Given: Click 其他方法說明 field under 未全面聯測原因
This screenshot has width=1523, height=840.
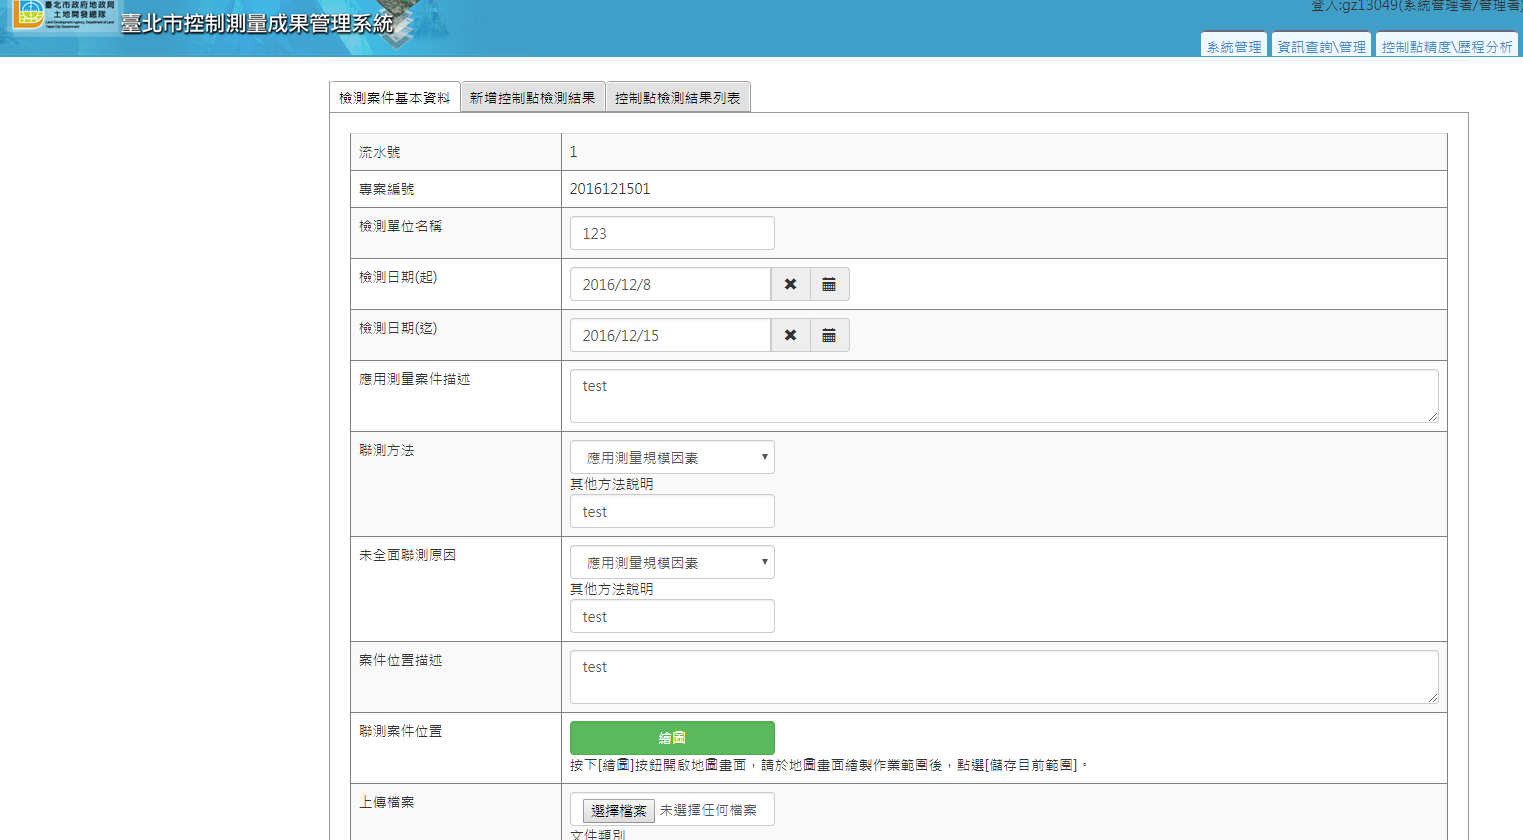Looking at the screenshot, I should tap(672, 616).
